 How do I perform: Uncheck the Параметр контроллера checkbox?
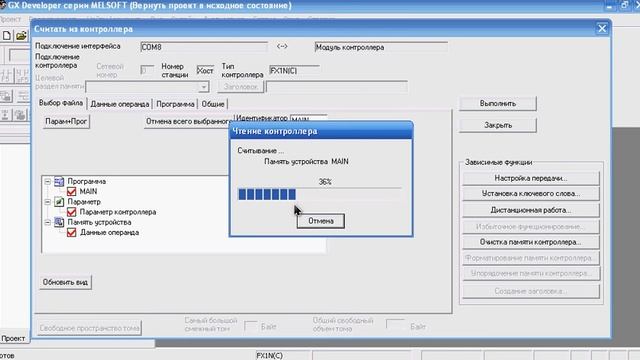71,212
